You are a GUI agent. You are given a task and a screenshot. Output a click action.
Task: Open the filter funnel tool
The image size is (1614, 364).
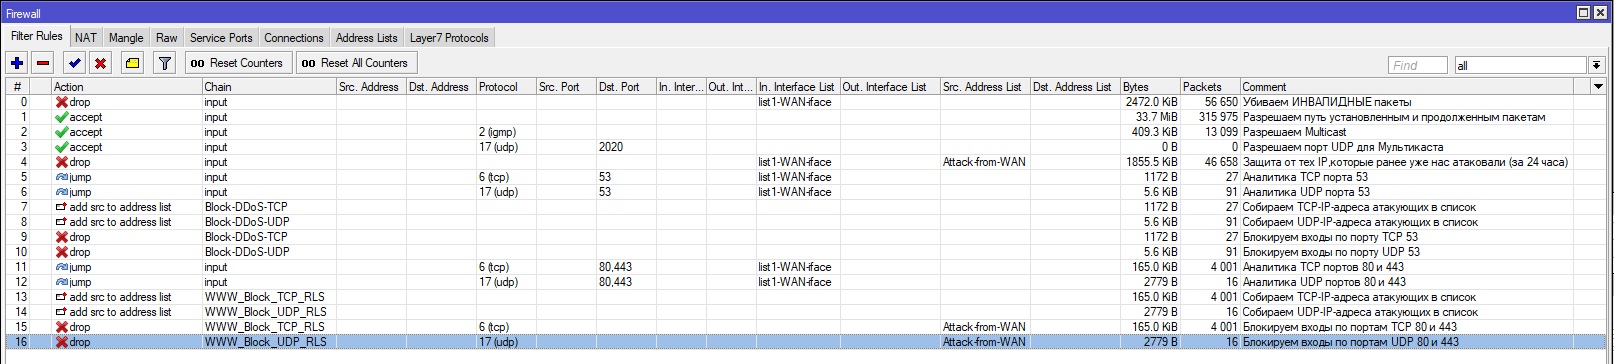coord(165,63)
